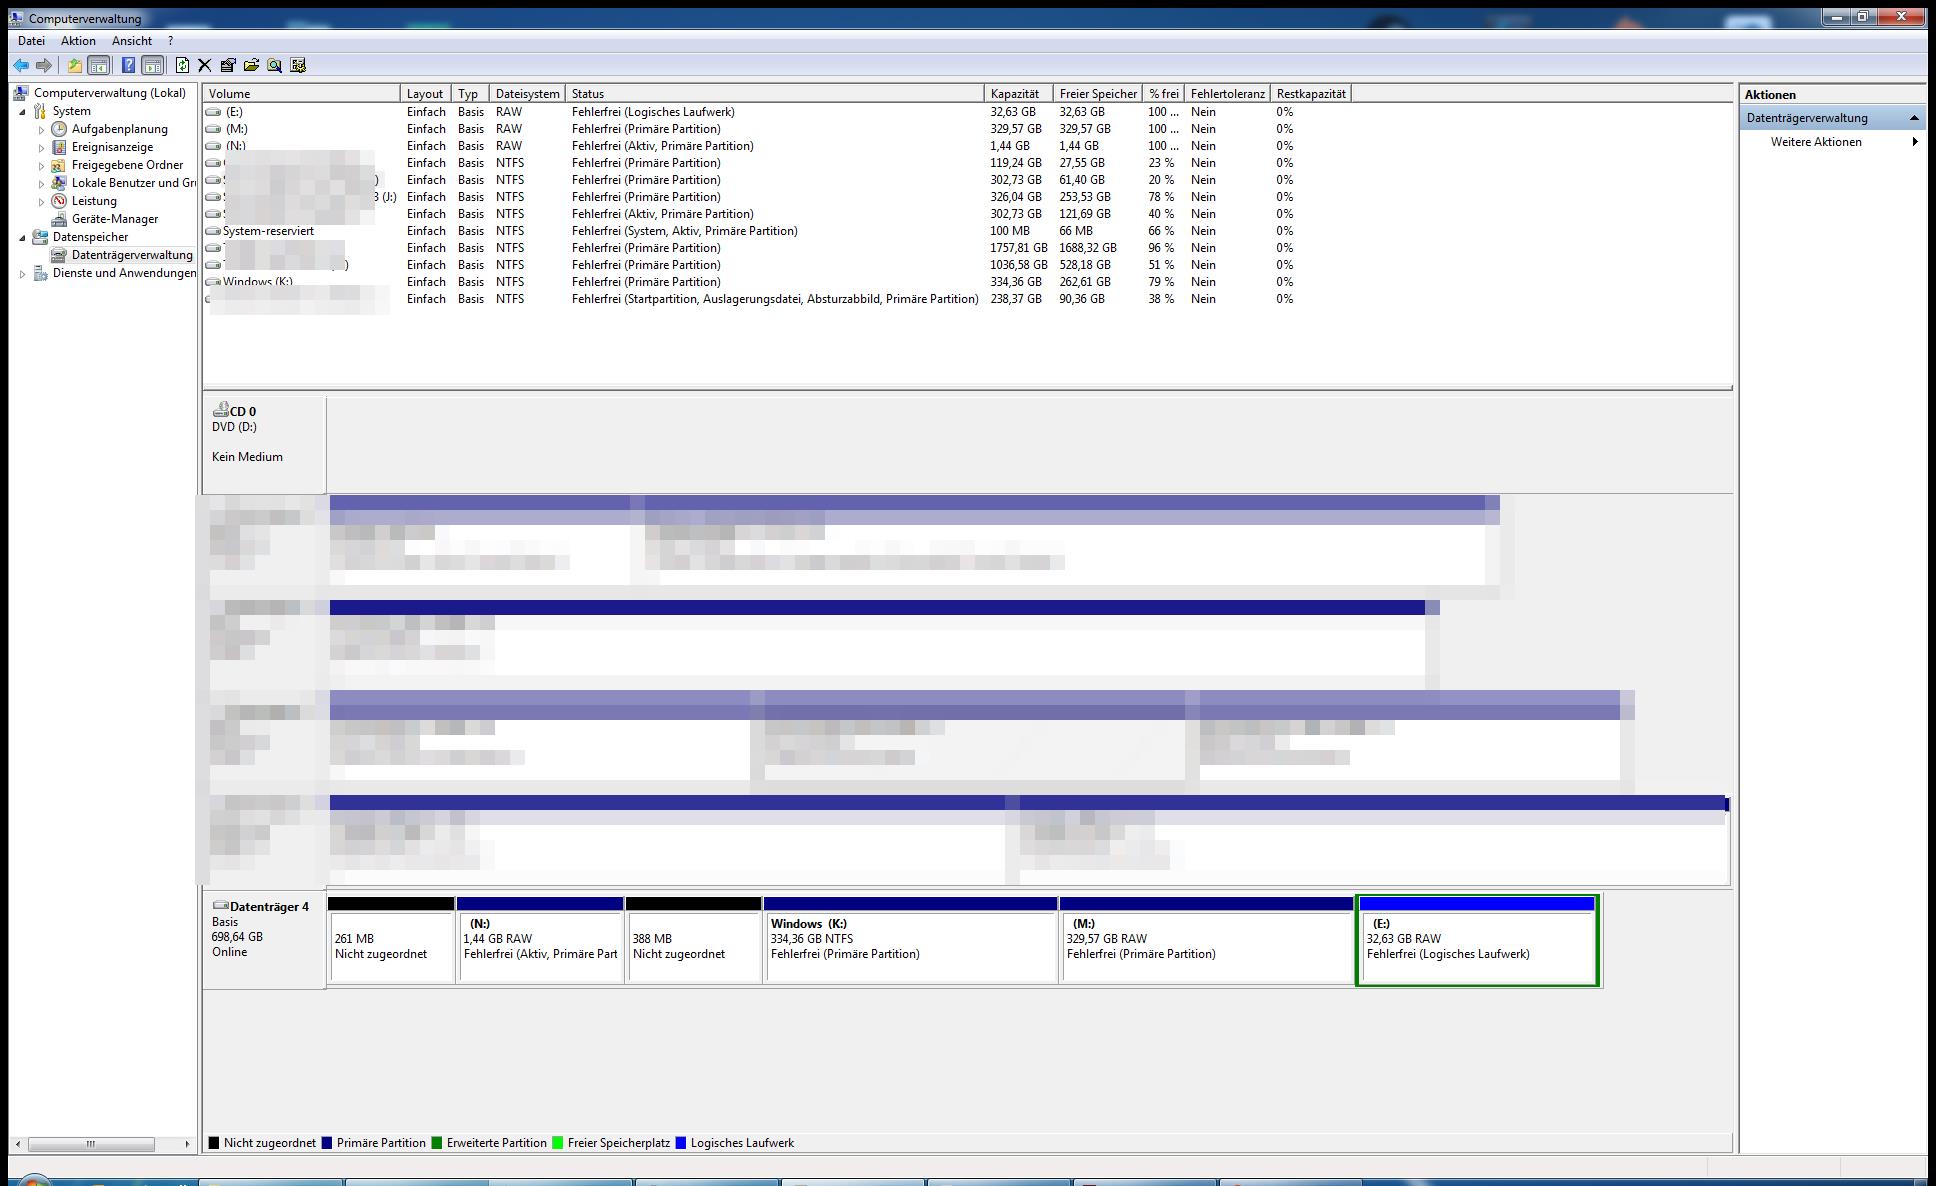Open Weitere Aktionen in actions pane
Screen dimensions: 1936x1186
pos(1816,142)
